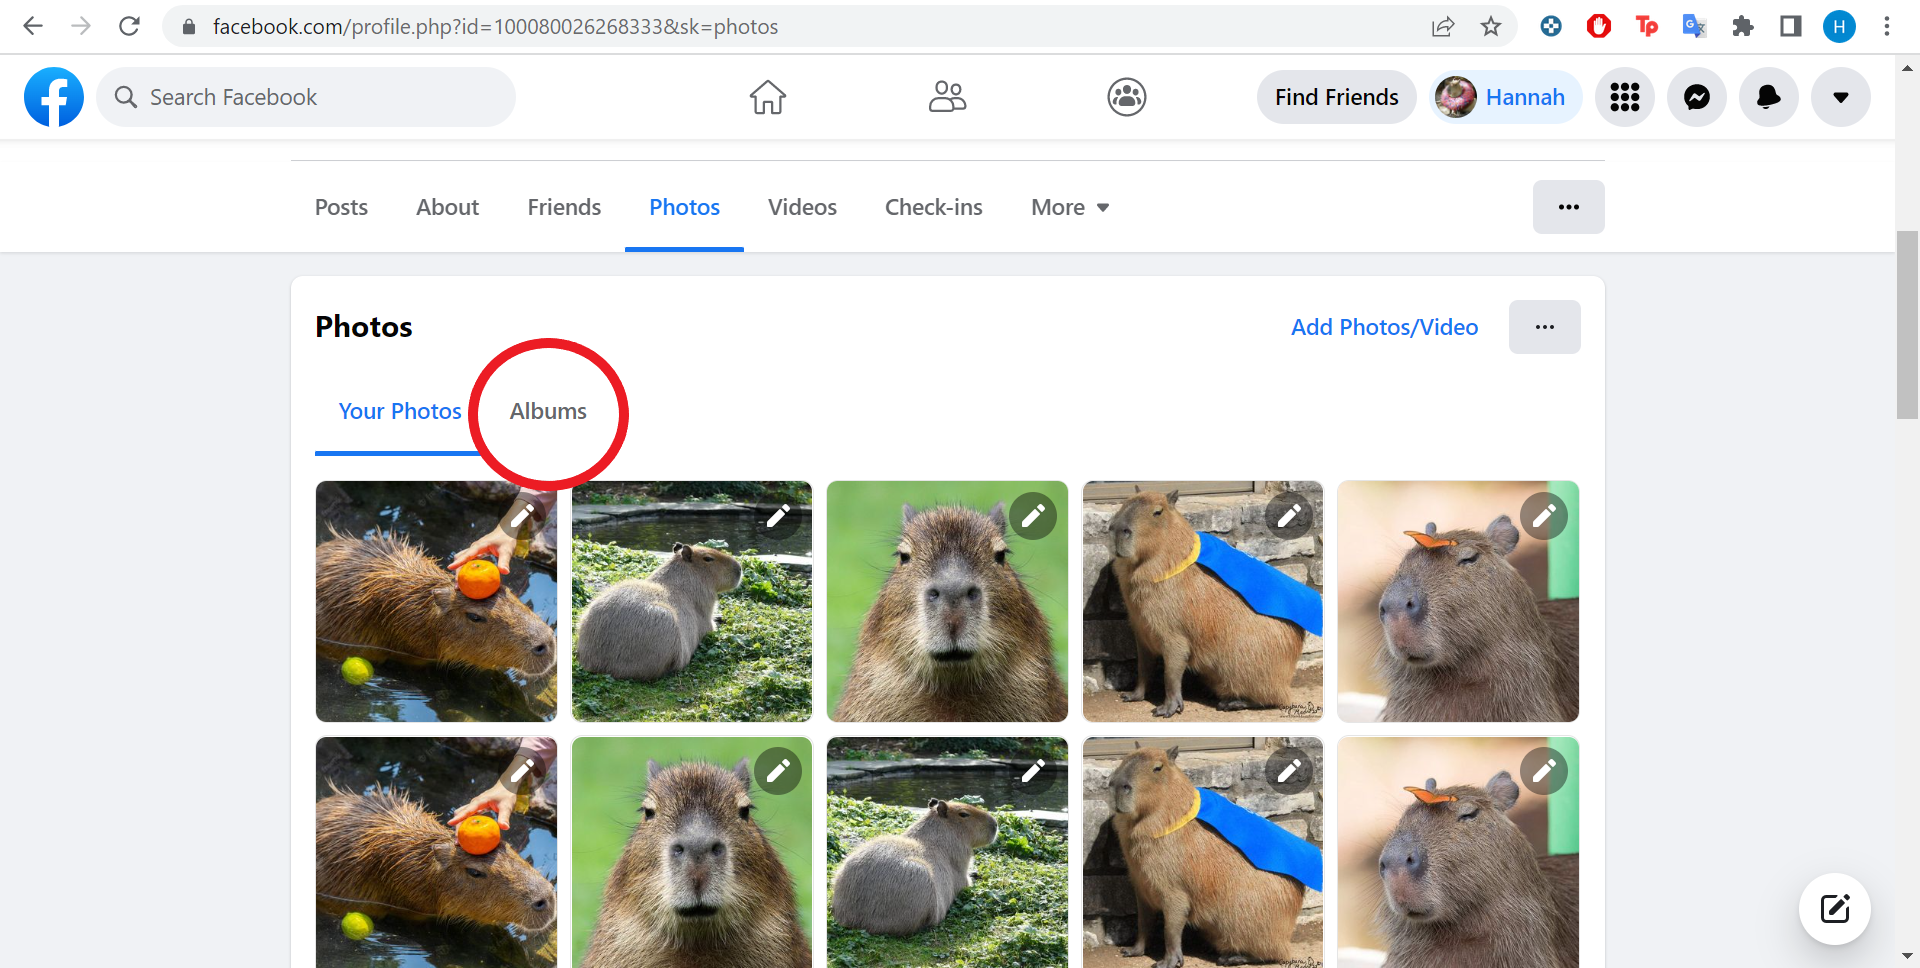Open the Home feed icon

[x=768, y=97]
